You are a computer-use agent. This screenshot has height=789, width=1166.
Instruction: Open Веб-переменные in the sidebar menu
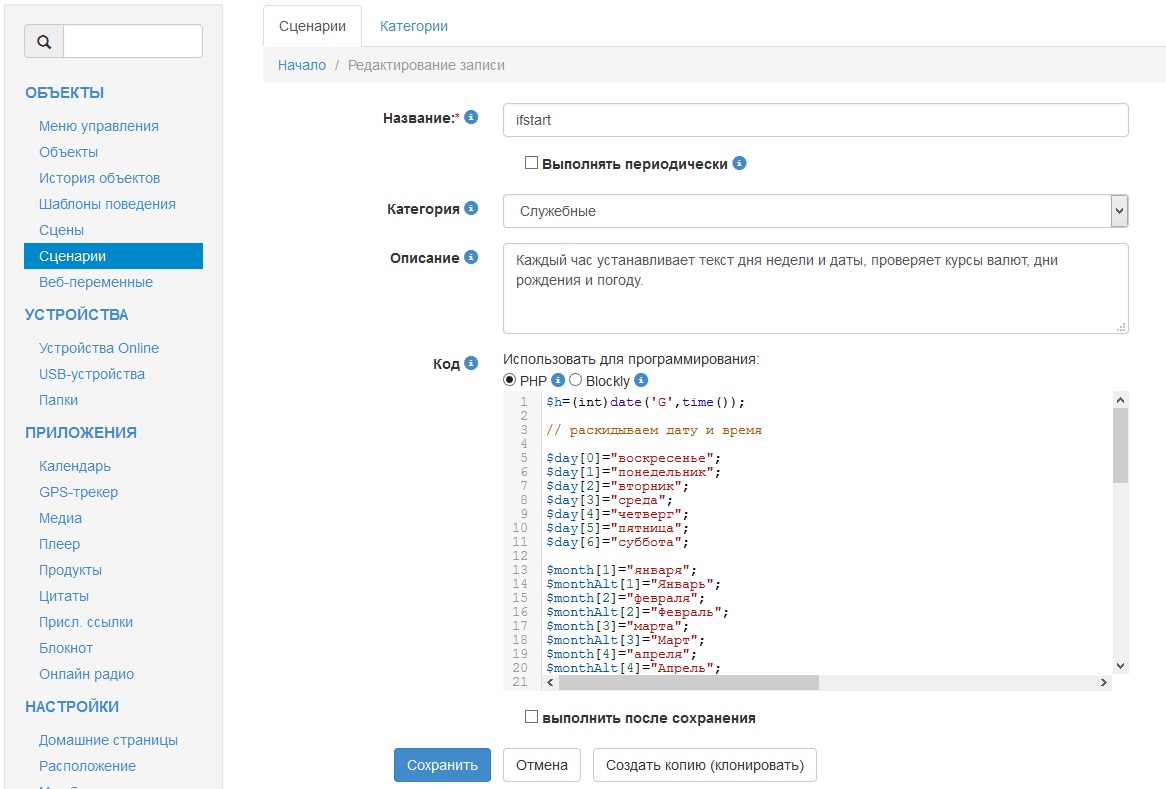[x=95, y=282]
